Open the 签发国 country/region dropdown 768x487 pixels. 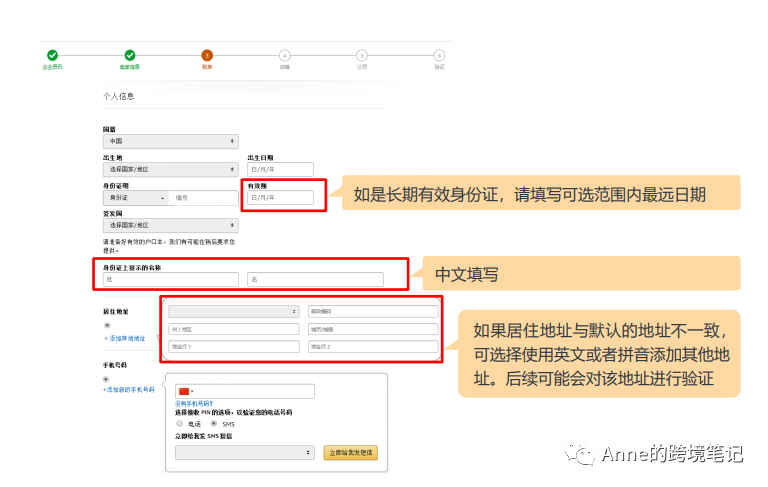[x=170, y=225]
